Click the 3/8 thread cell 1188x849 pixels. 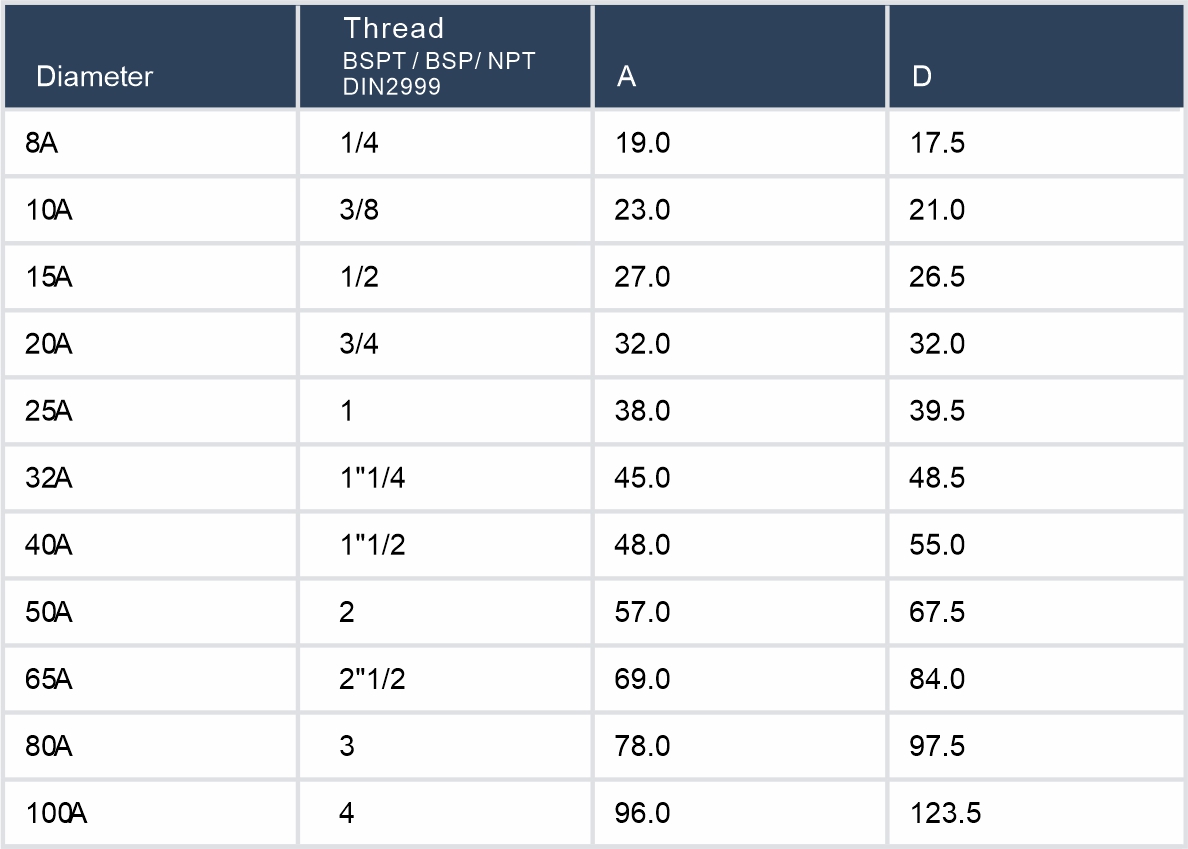360,210
